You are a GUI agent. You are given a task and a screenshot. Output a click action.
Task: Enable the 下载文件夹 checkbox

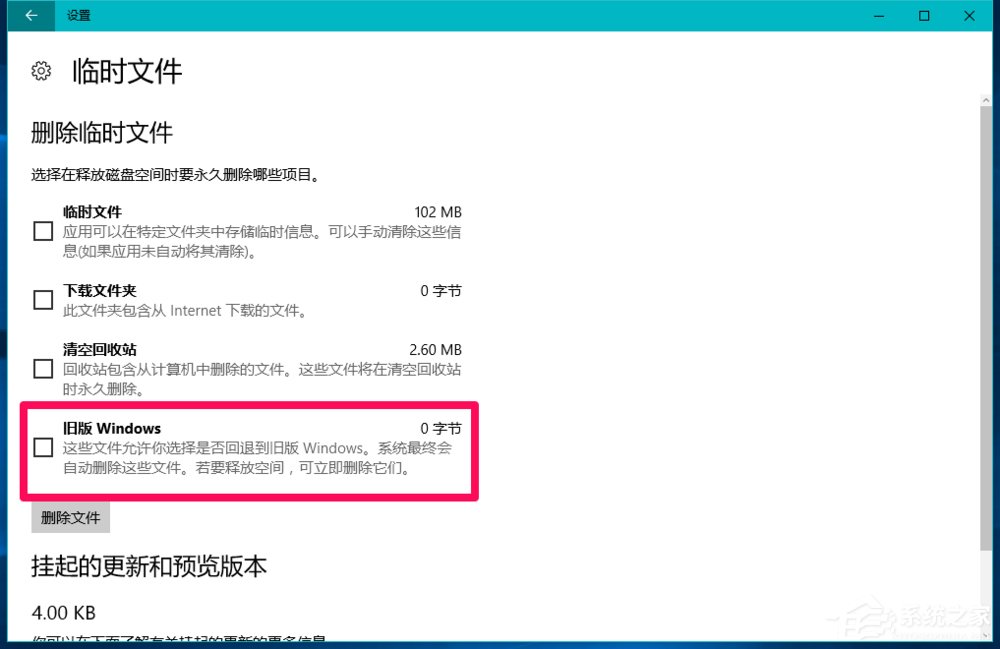(x=42, y=299)
